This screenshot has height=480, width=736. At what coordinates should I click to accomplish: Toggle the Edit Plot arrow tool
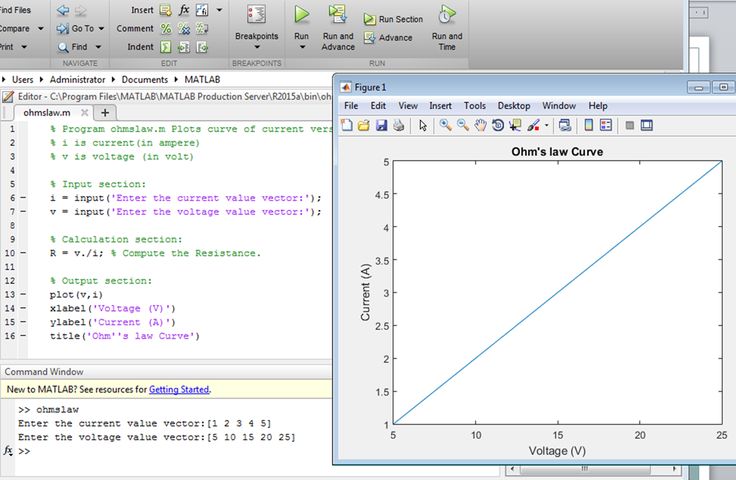(423, 125)
